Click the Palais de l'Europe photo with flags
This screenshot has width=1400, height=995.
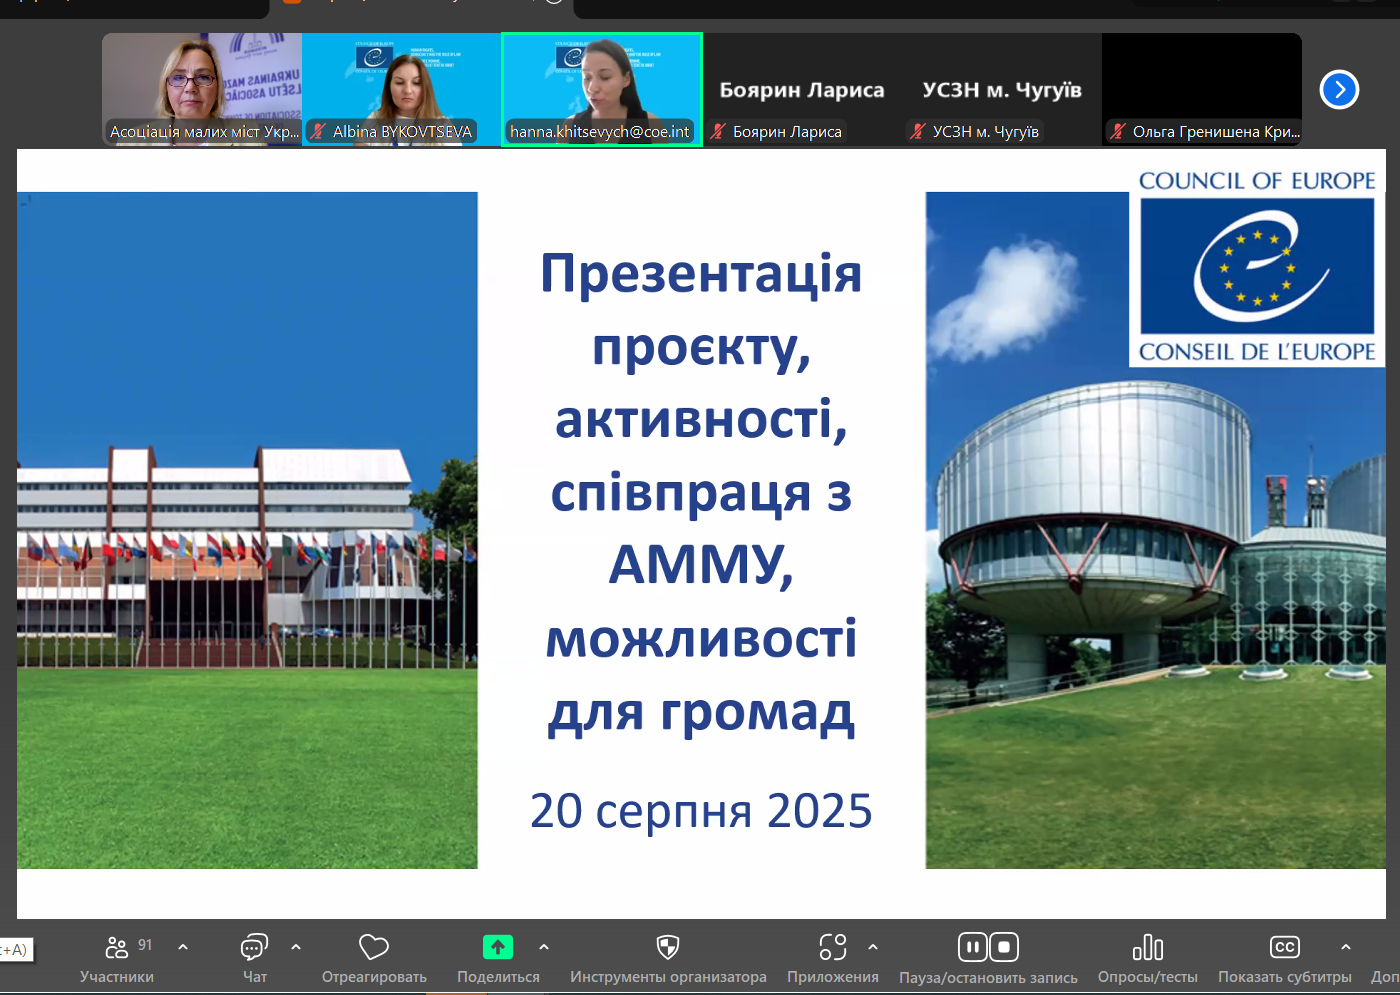(247, 530)
